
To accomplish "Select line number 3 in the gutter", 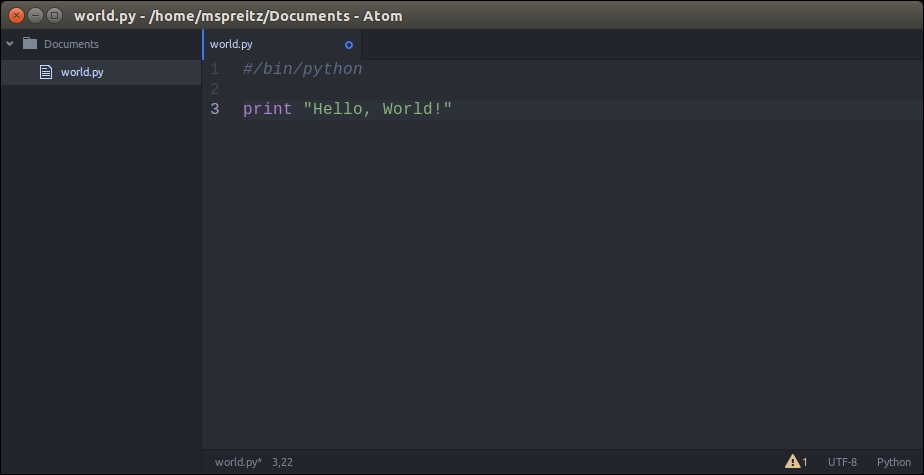I will (x=215, y=109).
